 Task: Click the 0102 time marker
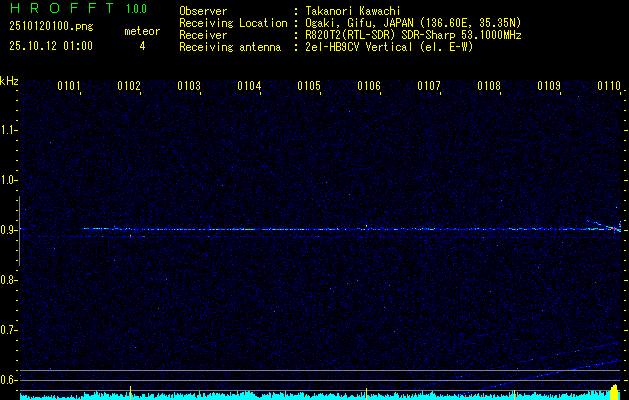[x=129, y=86]
